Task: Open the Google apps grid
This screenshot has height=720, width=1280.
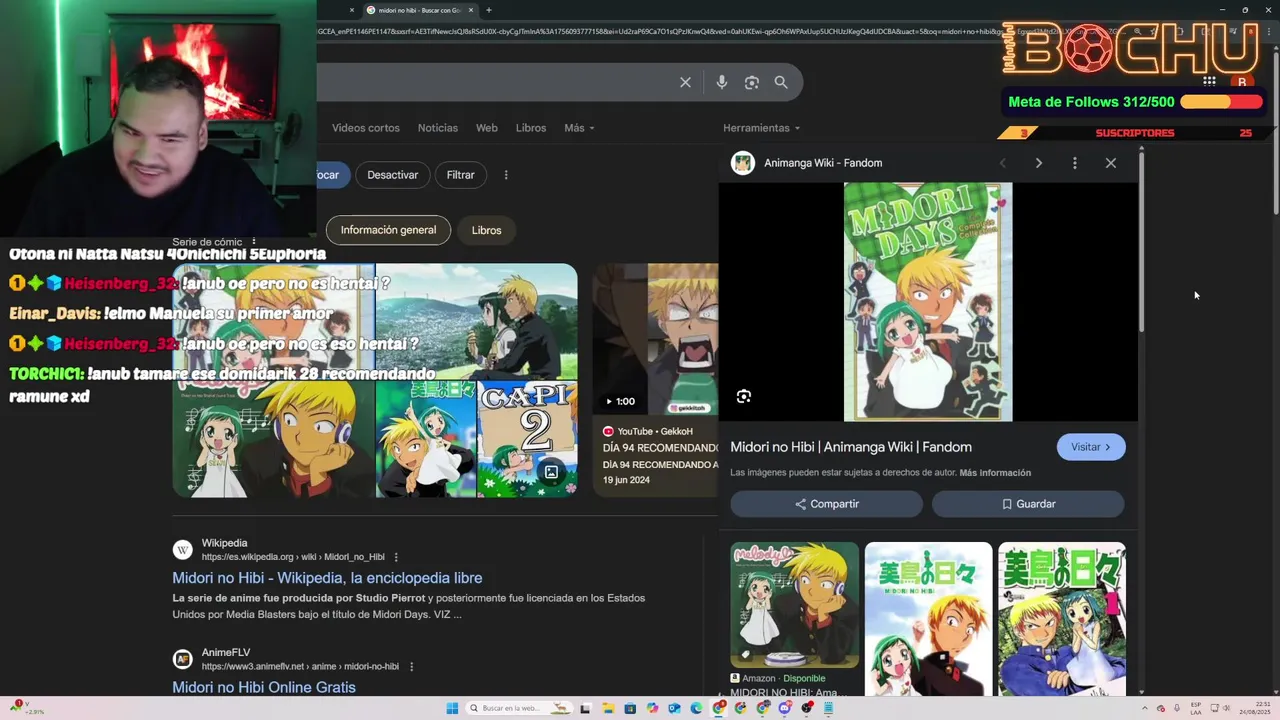Action: pos(1209,82)
